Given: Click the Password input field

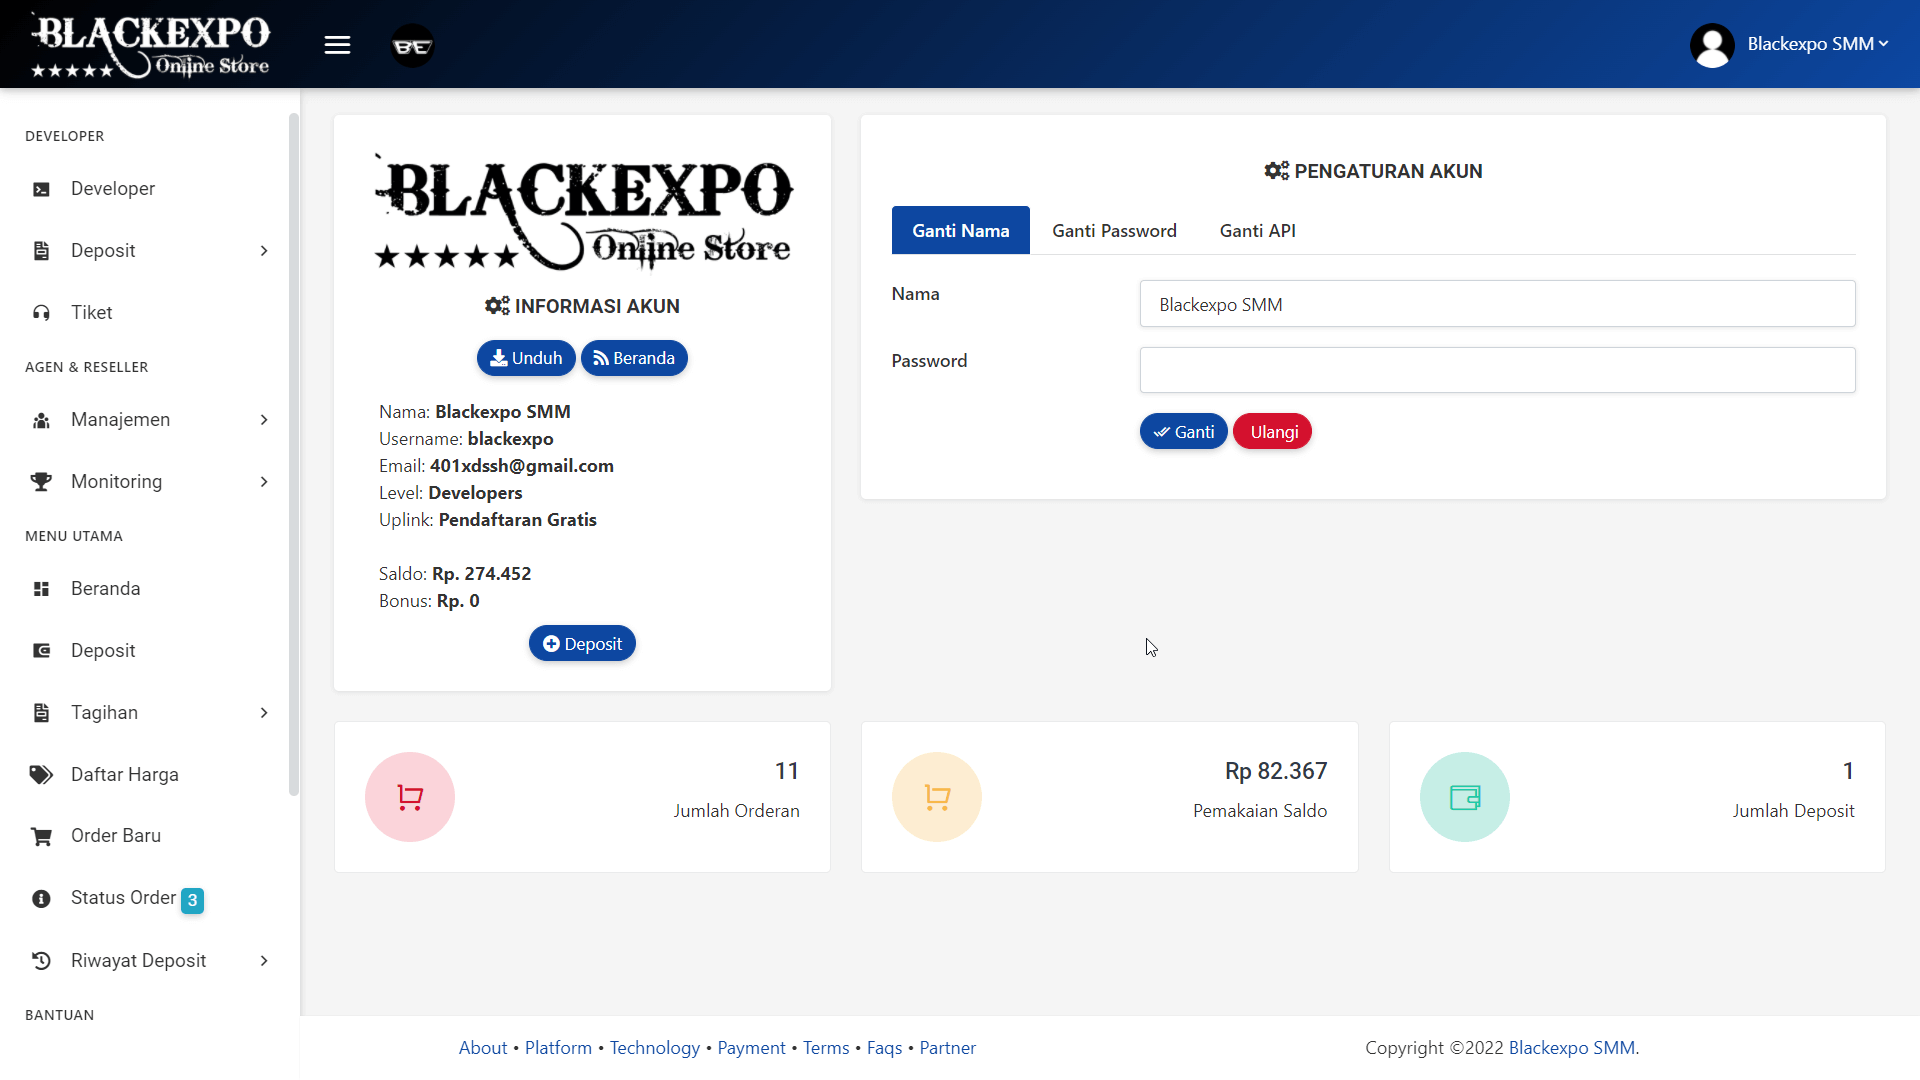Looking at the screenshot, I should [x=1497, y=370].
